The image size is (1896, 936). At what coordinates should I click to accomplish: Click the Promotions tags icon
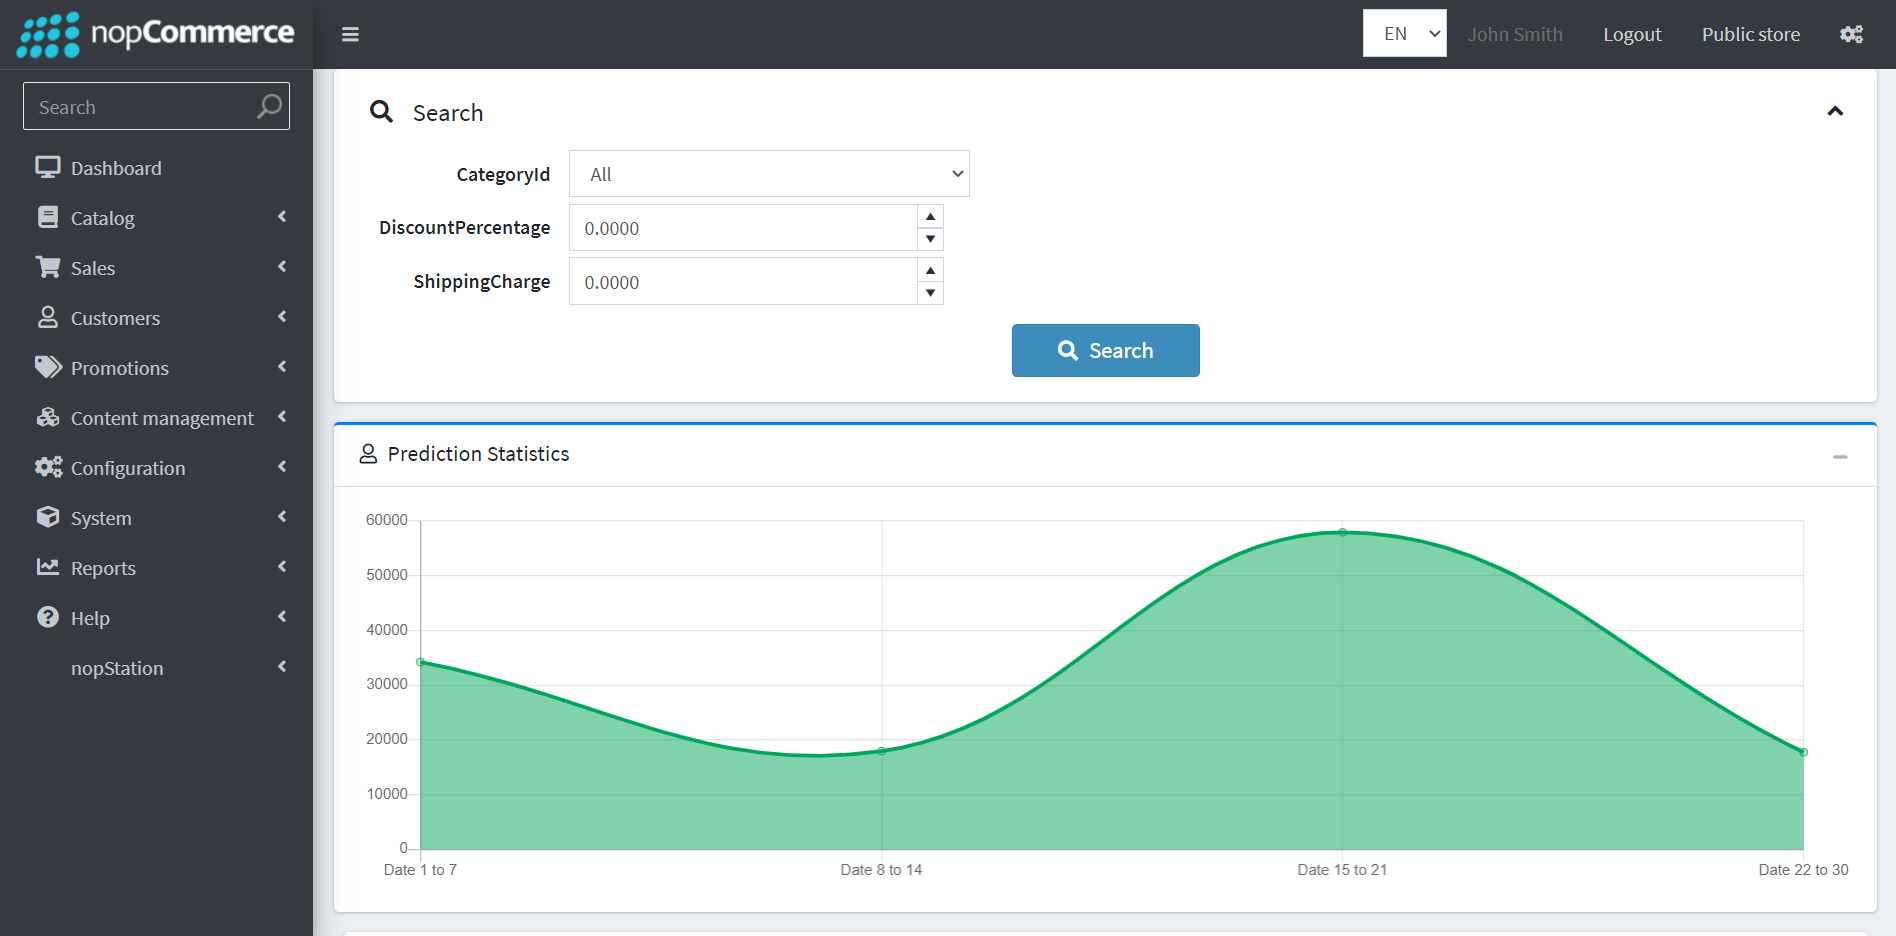click(47, 367)
